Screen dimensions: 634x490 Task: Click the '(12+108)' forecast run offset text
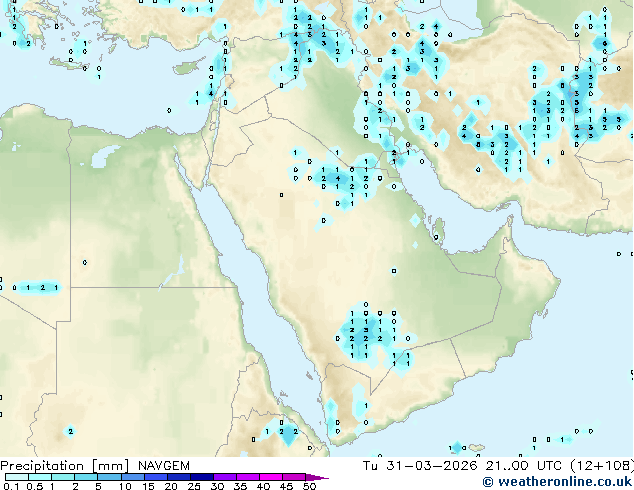coord(602,466)
